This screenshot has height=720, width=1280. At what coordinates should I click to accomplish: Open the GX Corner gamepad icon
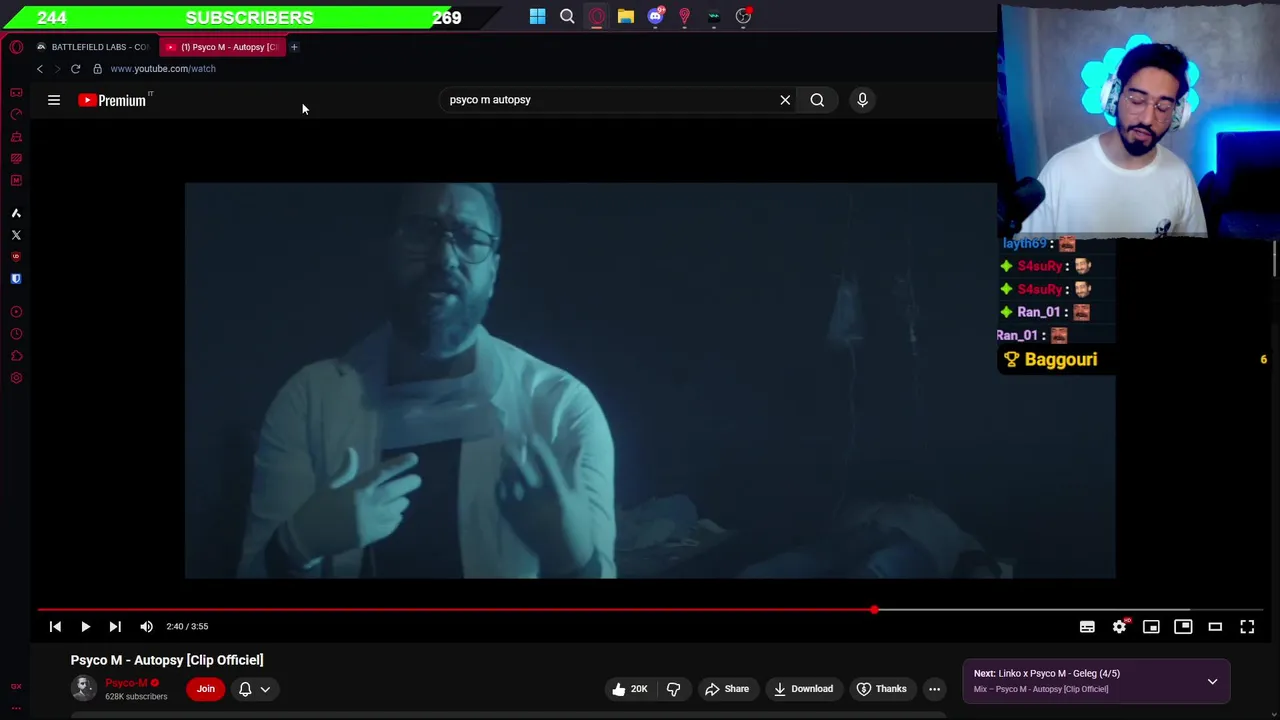coord(16,93)
